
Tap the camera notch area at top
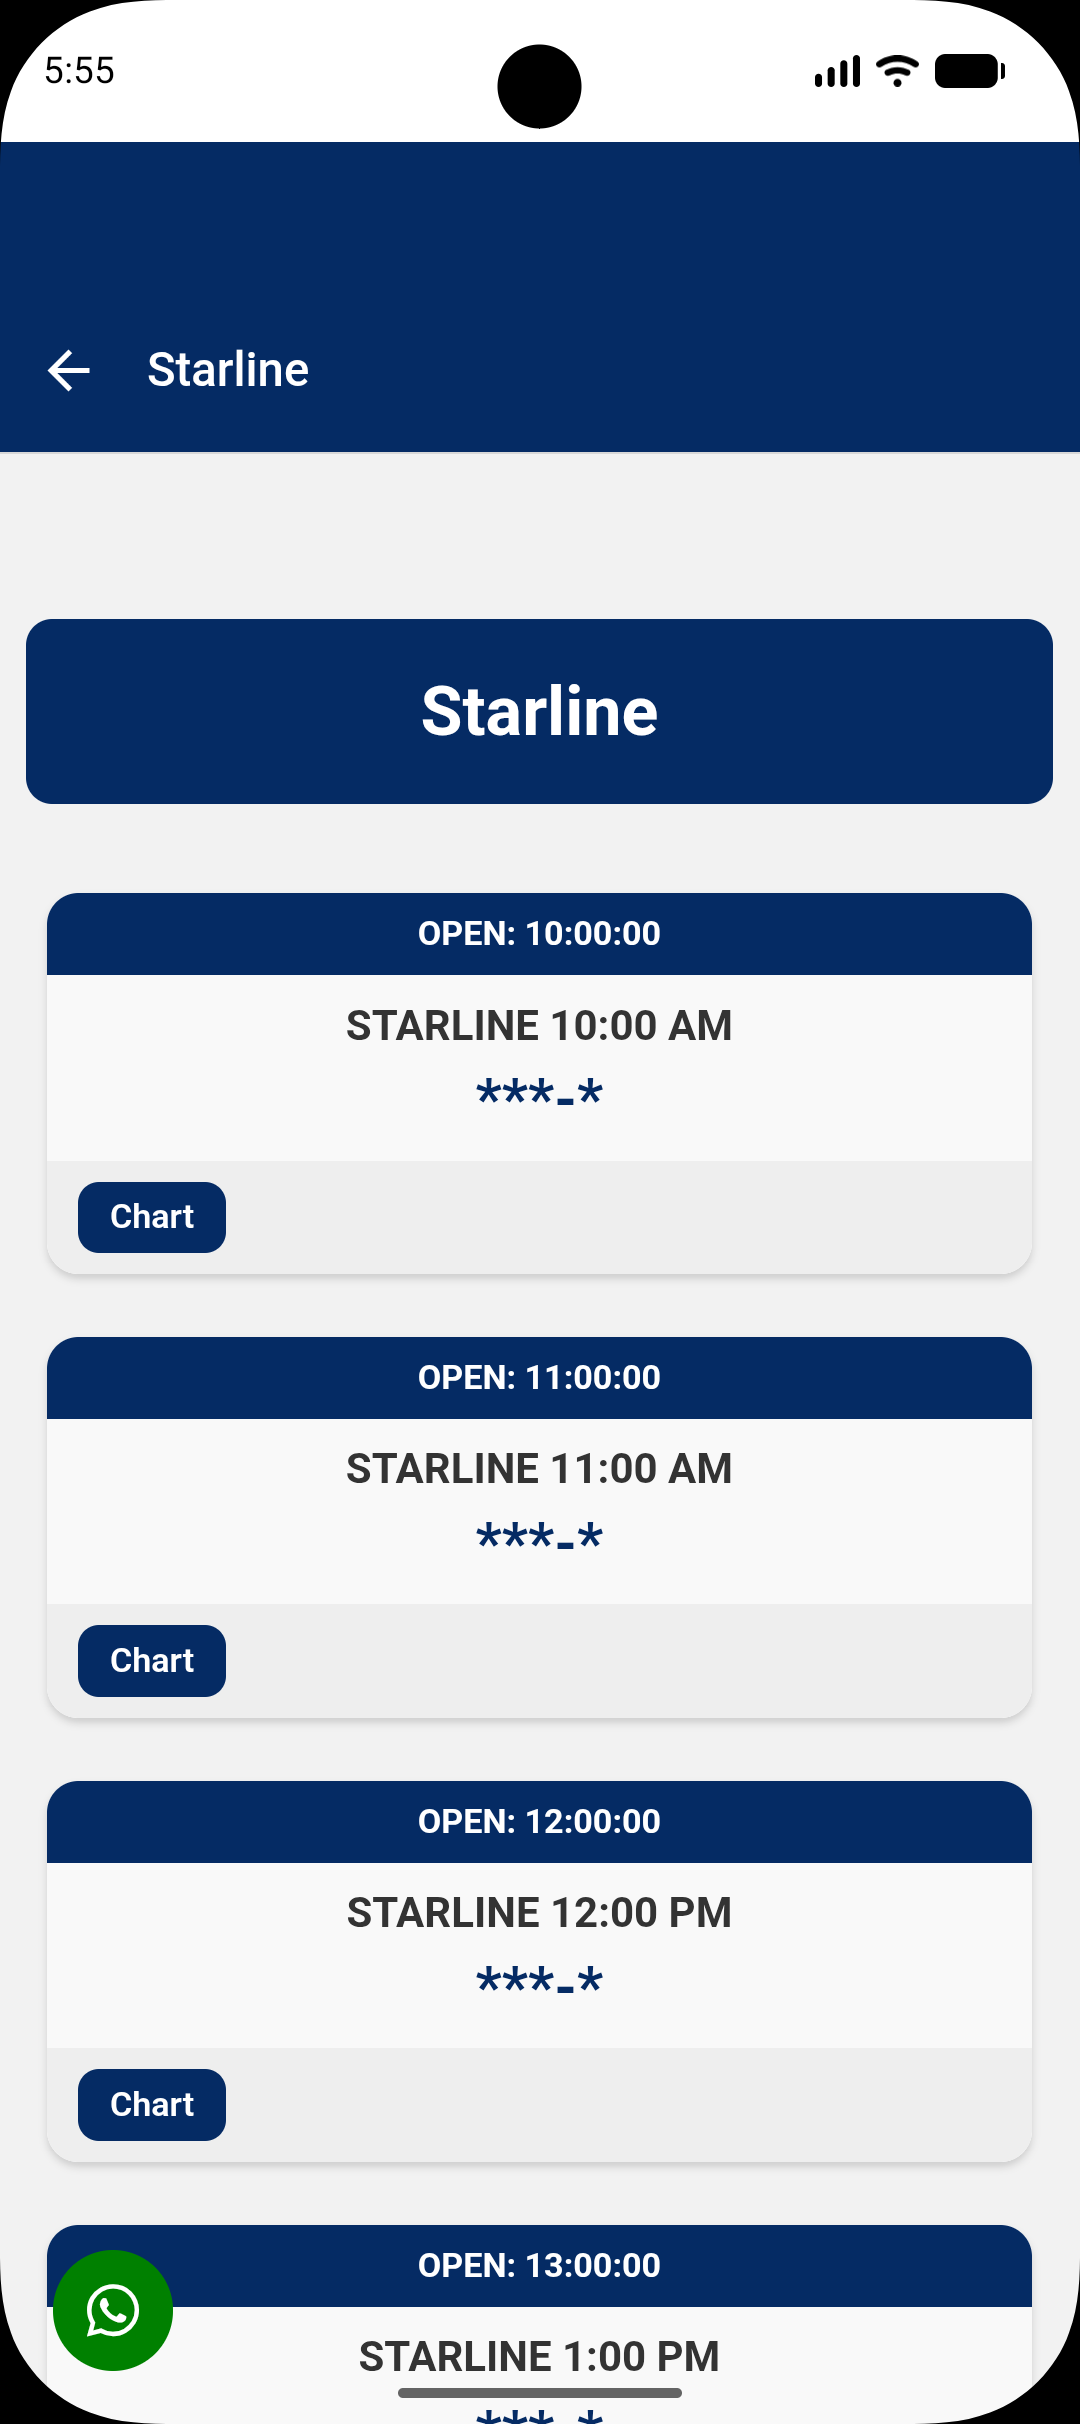540,85
